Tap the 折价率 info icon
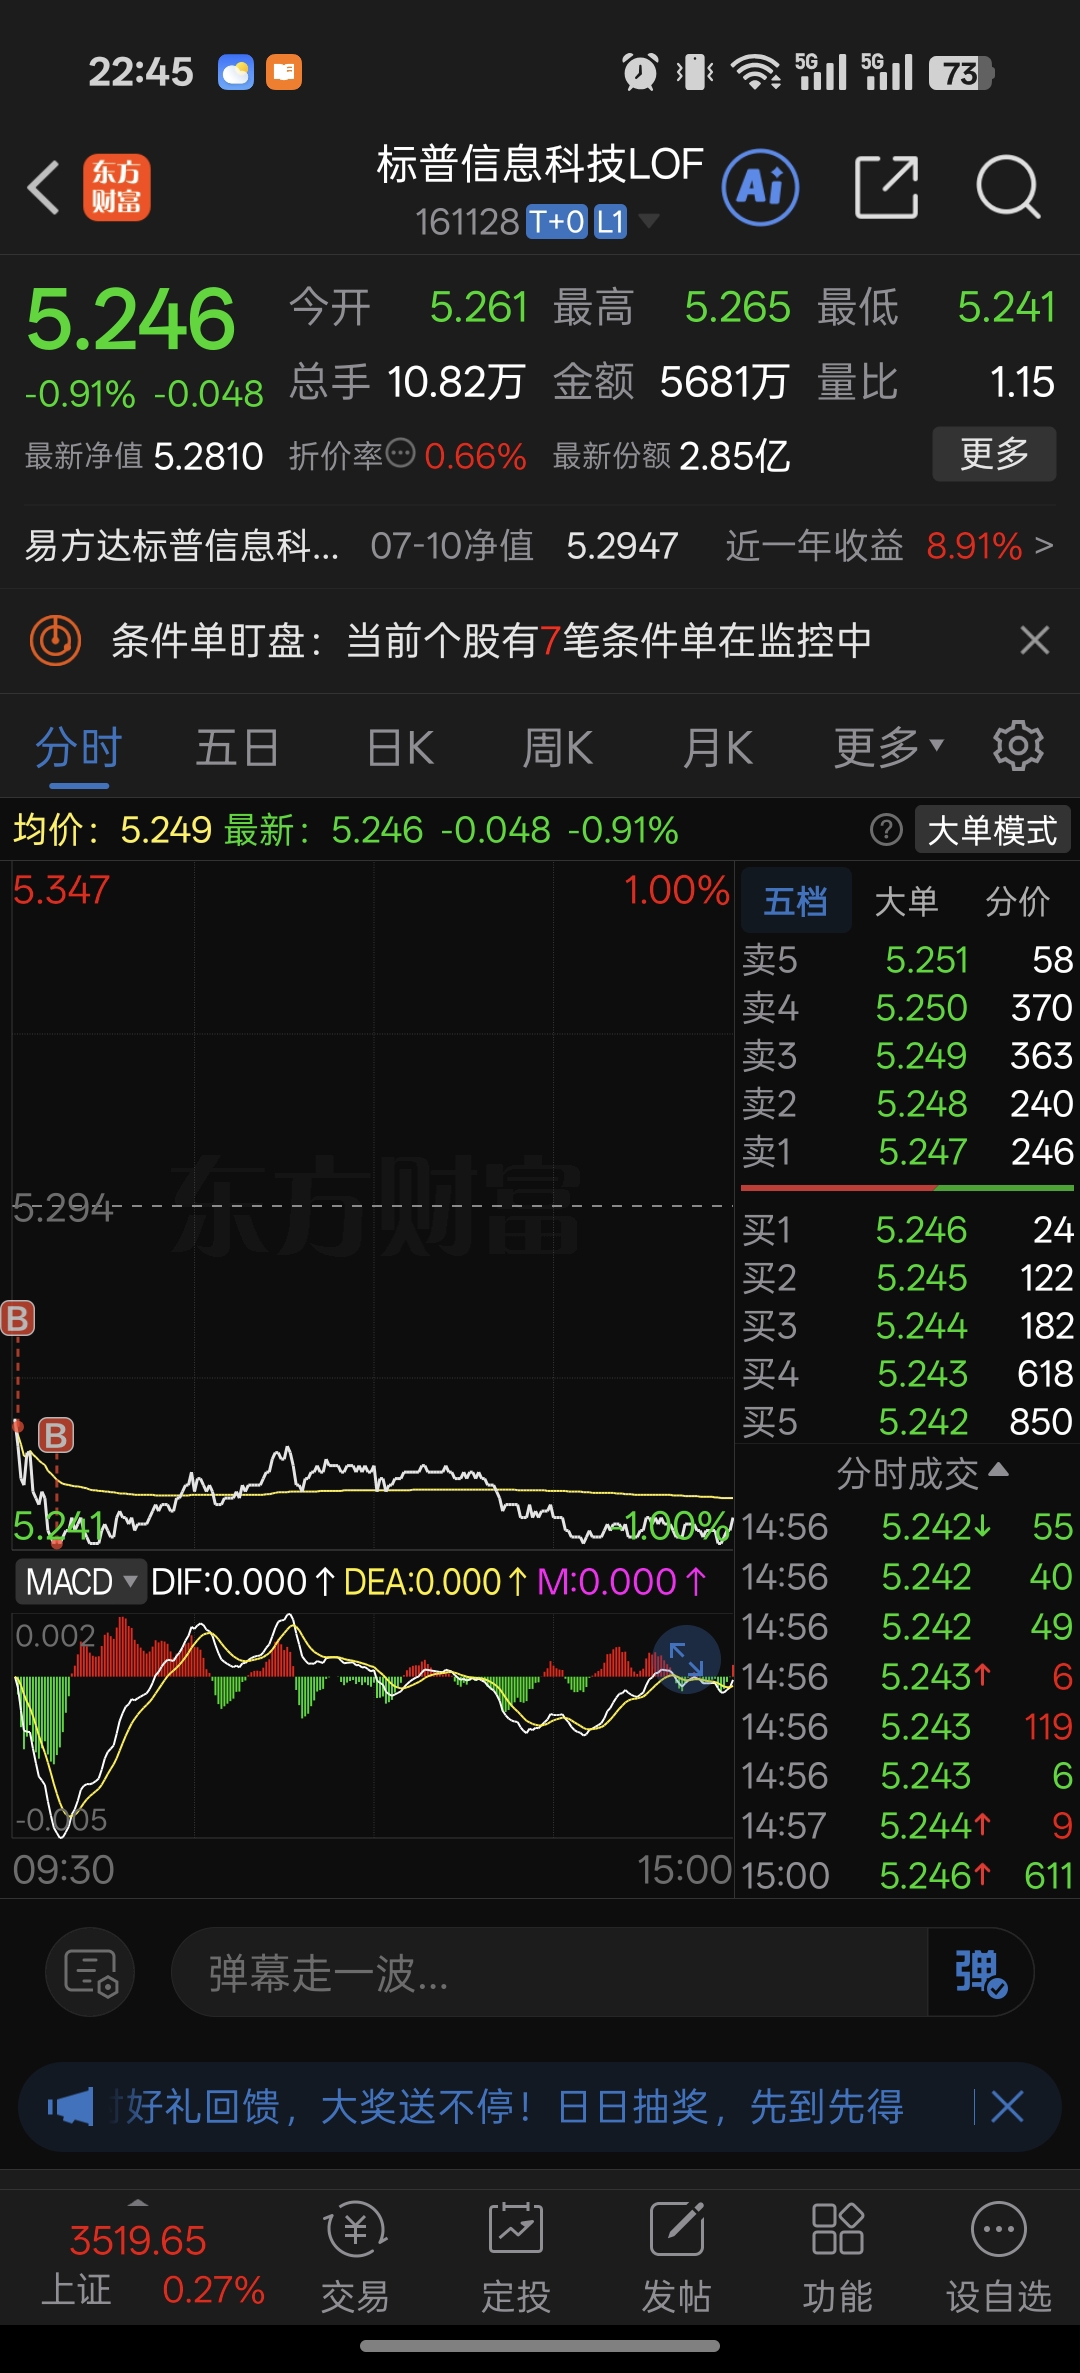Viewport: 1080px width, 2373px height. (x=400, y=453)
